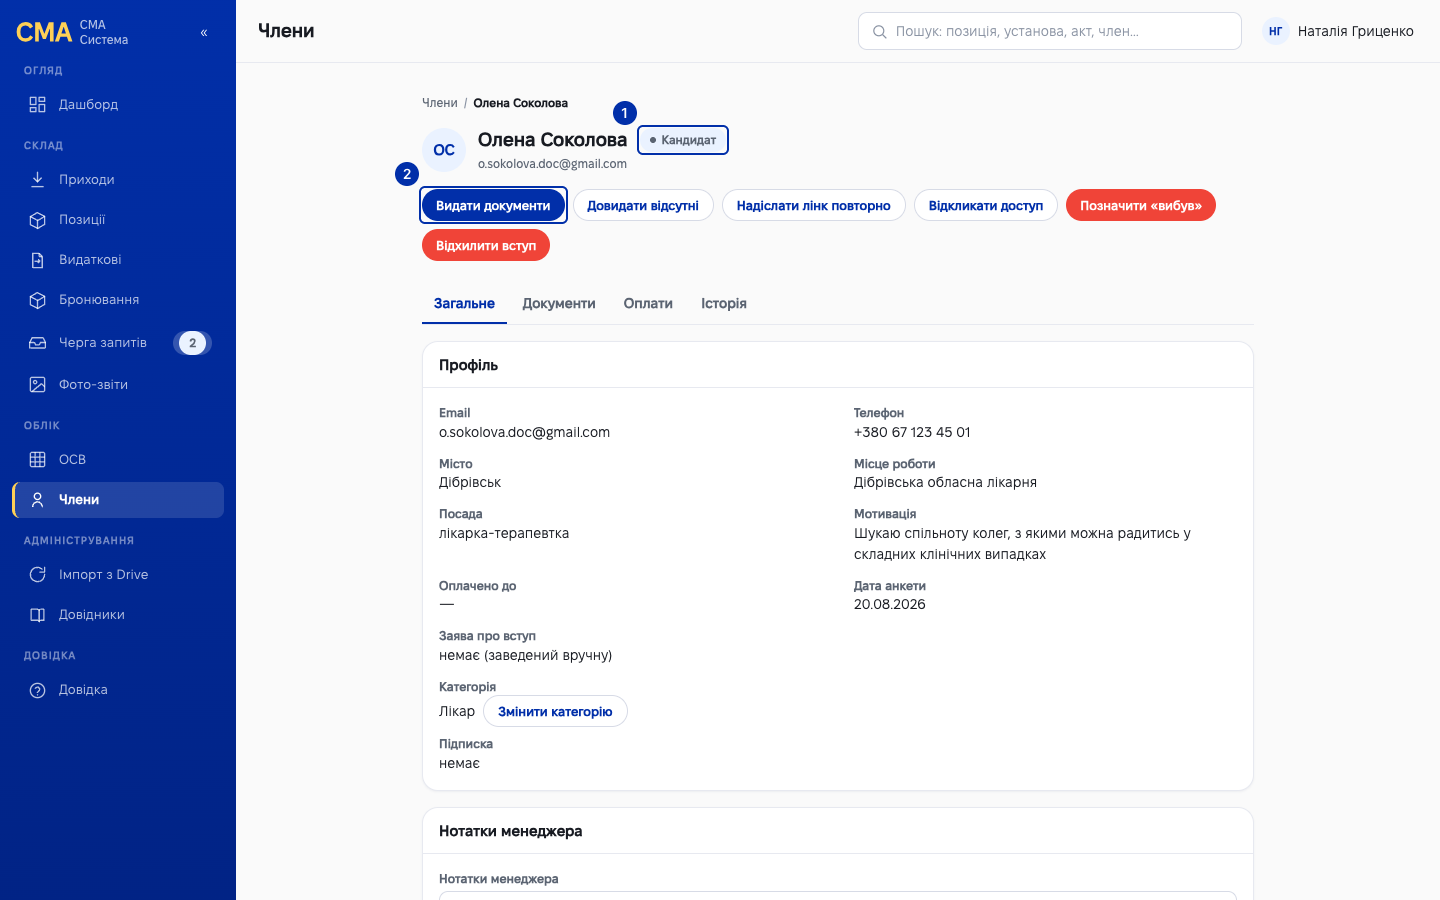Click the ОСВ table icon
Viewport: 1440px width, 900px height.
[x=38, y=460]
